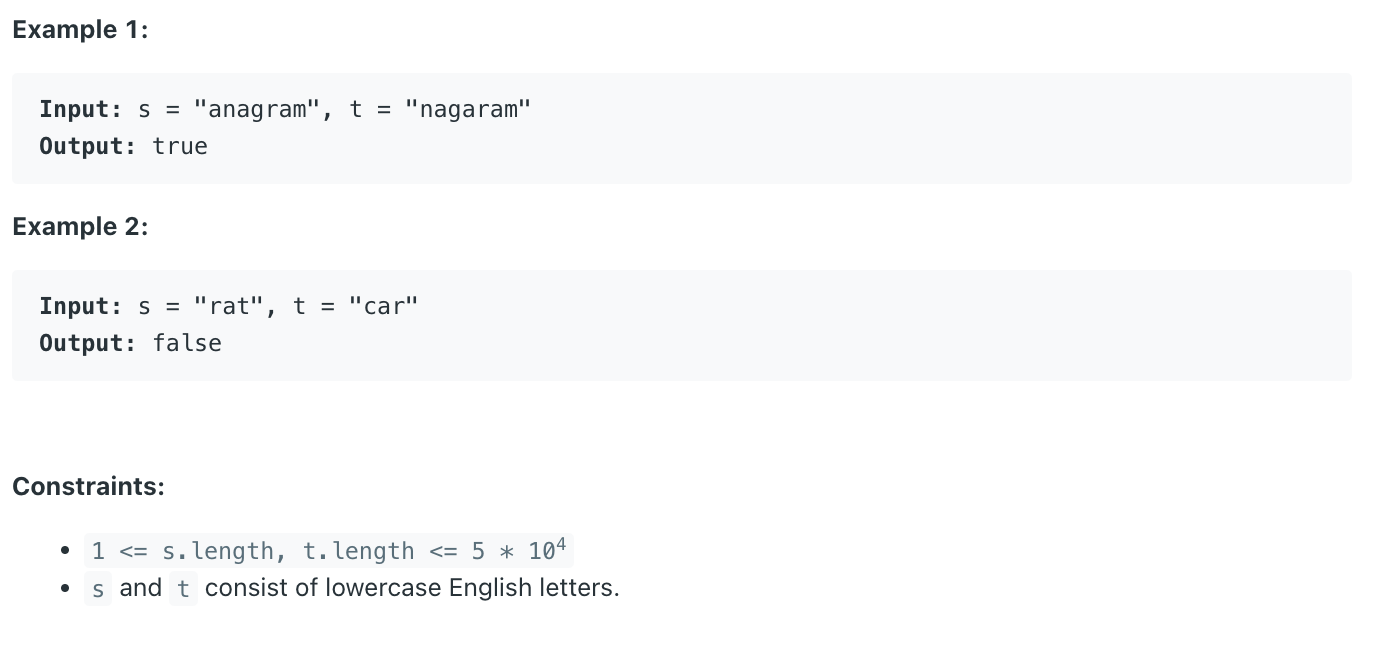The width and height of the screenshot is (1376, 654).
Task: Click the "nagaram" string in Example 1
Action: point(468,109)
